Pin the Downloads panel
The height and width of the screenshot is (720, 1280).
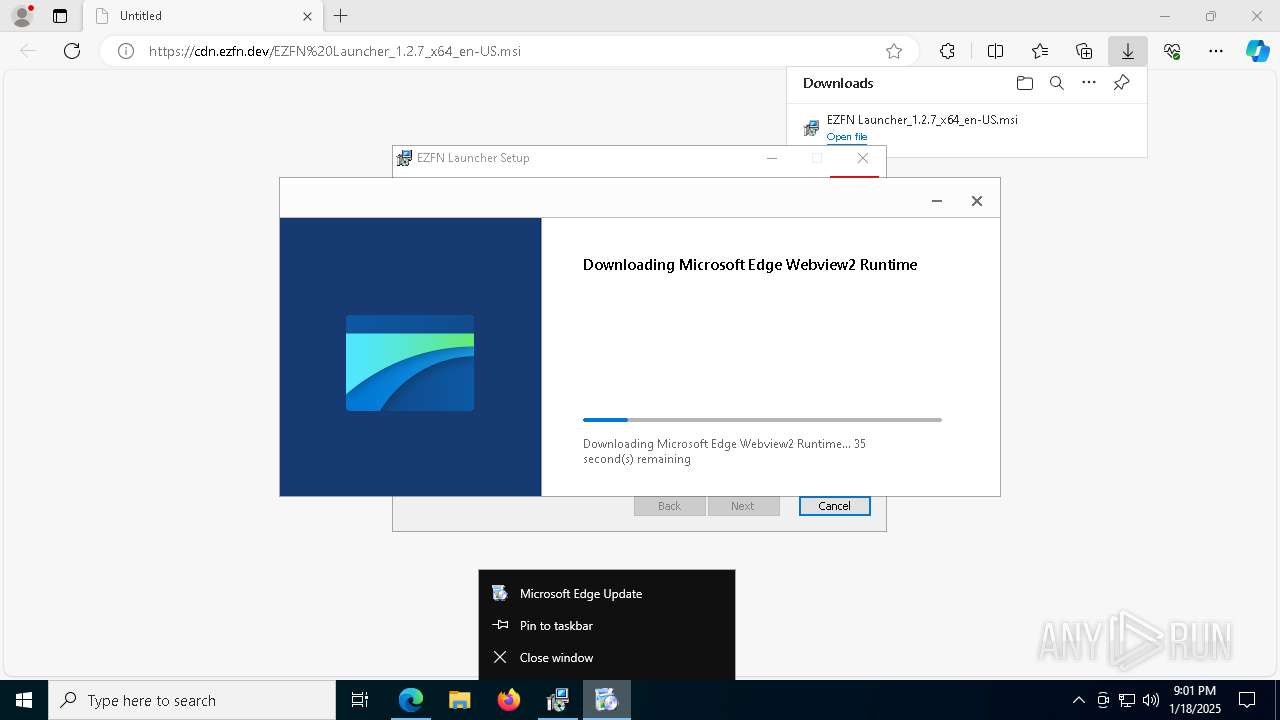point(1122,83)
